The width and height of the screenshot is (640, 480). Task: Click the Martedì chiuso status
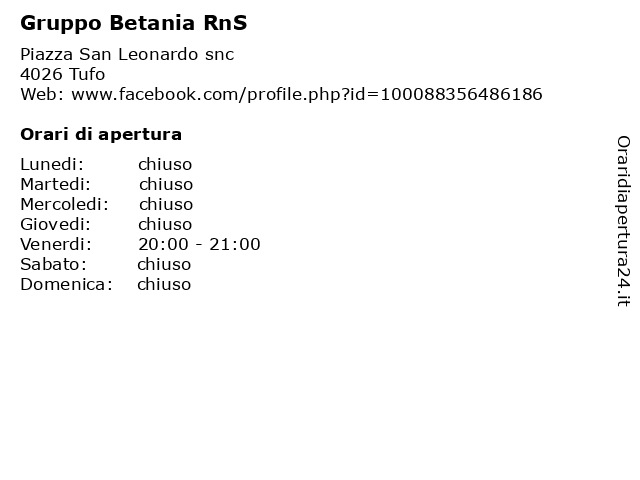(x=166, y=184)
